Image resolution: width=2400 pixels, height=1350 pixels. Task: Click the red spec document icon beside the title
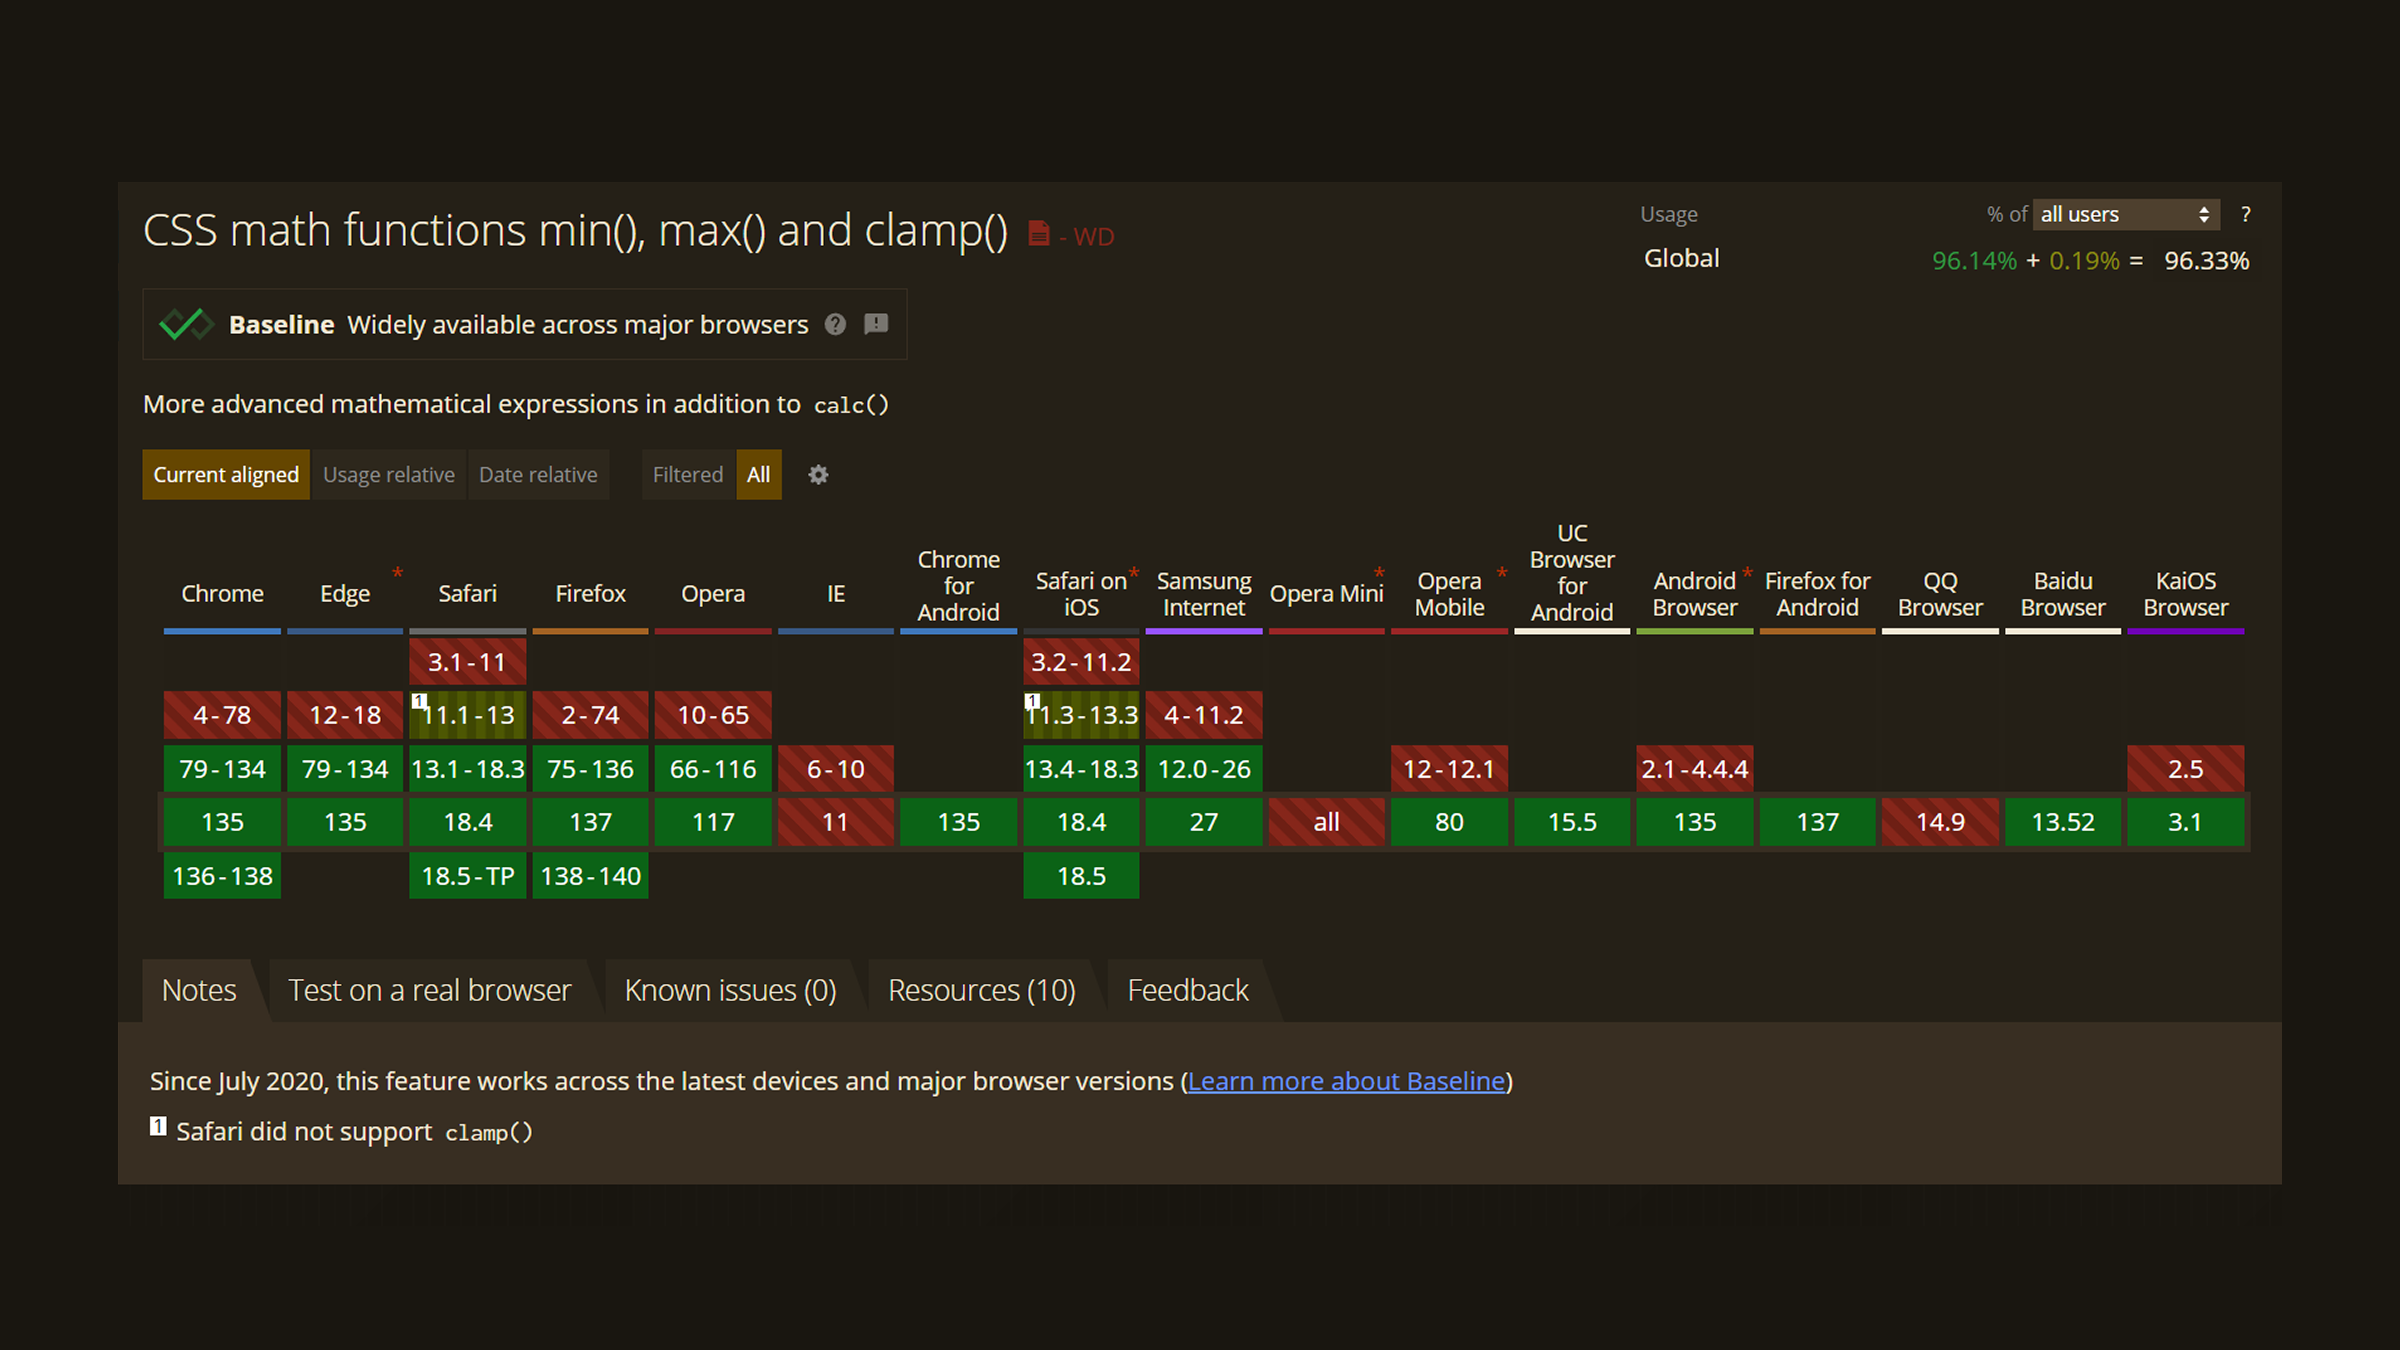[1039, 234]
